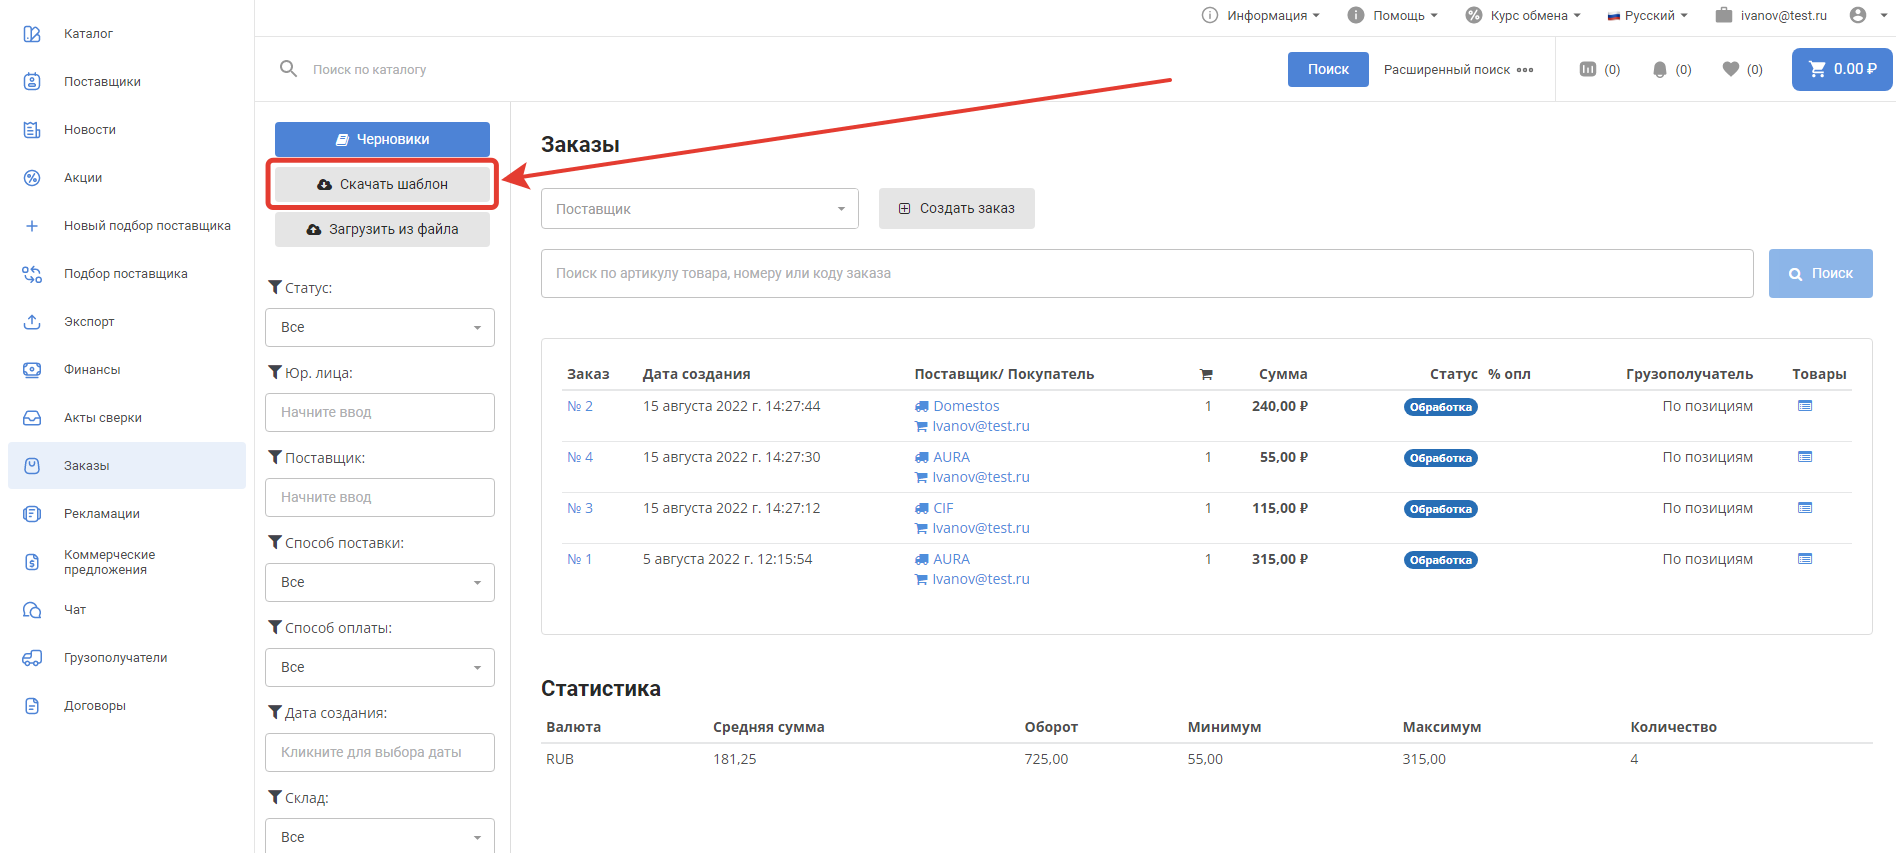Expand the Способ оплаты dropdown

click(380, 667)
